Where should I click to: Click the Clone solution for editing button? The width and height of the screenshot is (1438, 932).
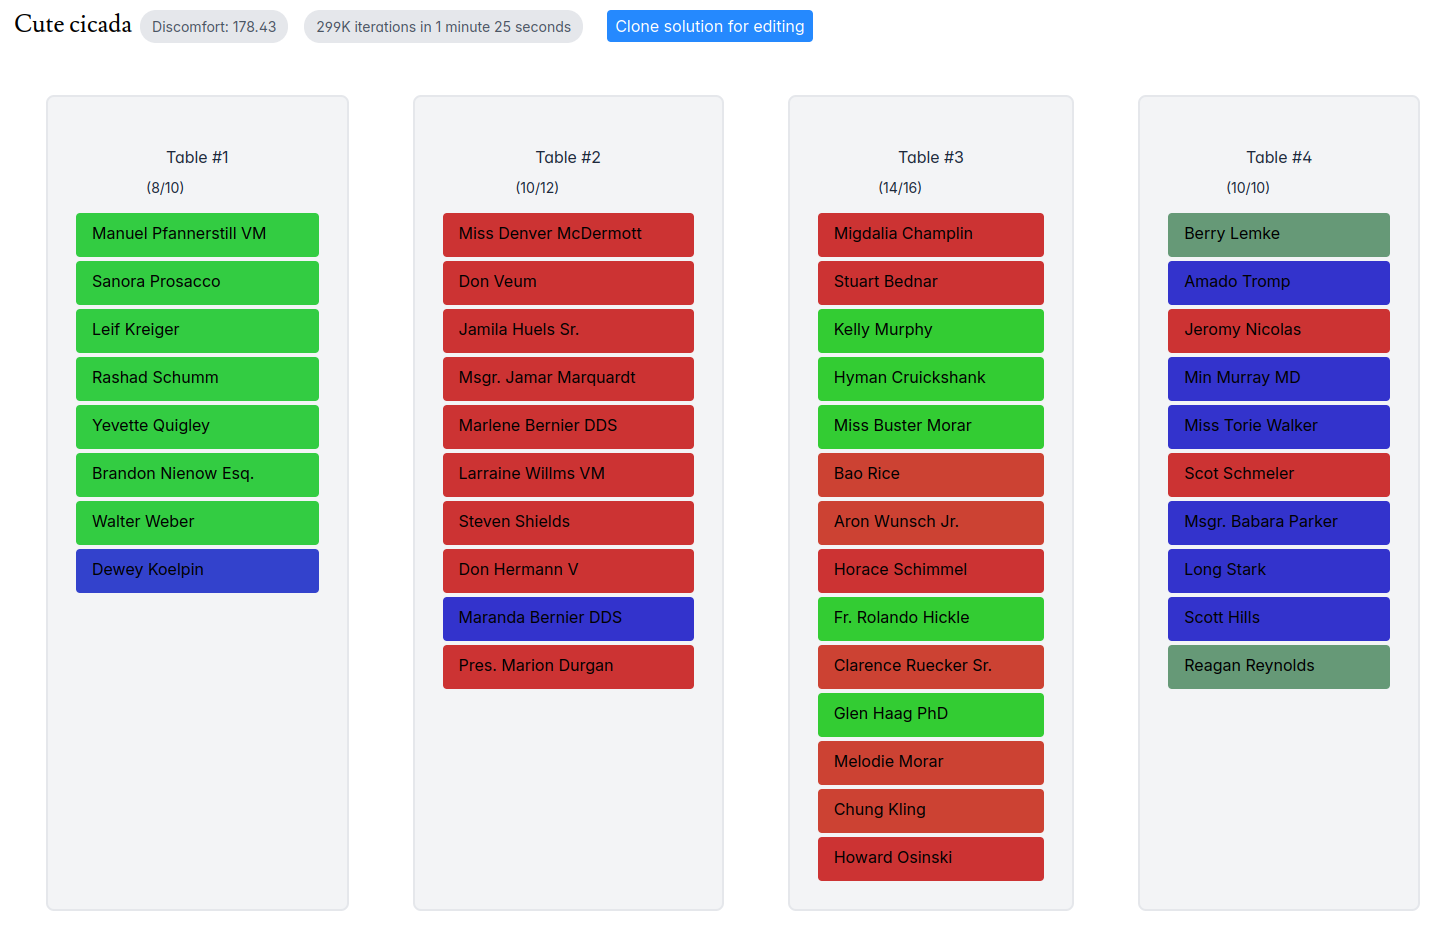(x=709, y=27)
